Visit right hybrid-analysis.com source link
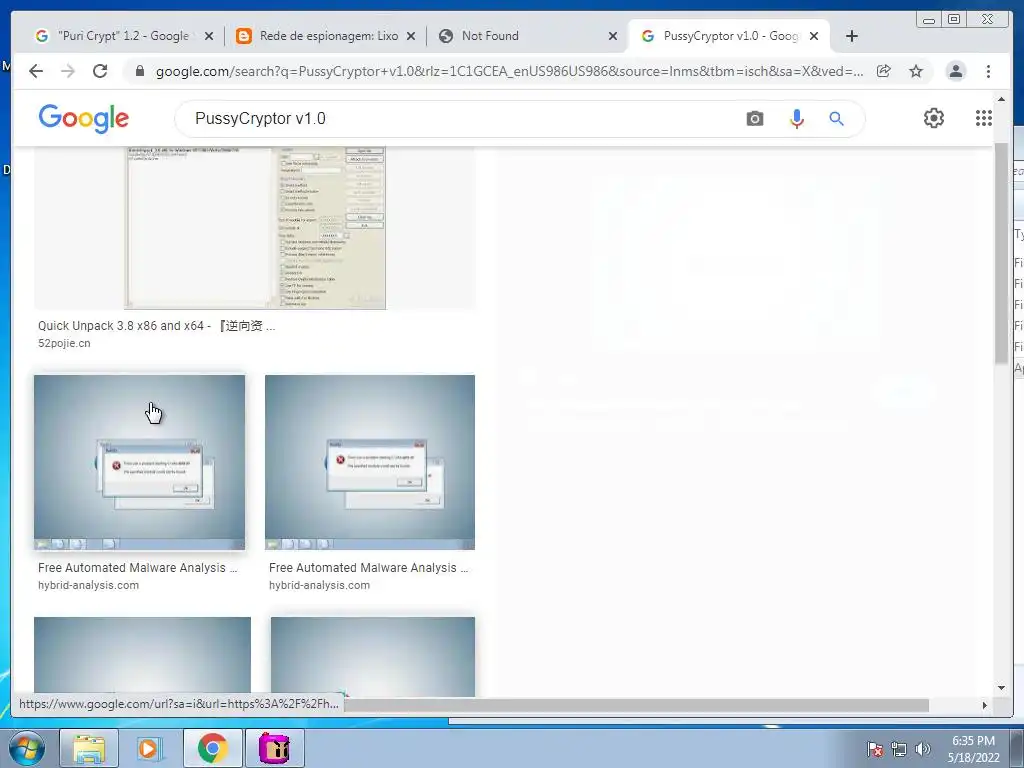Screen dimensions: 1024x768 (x=319, y=585)
